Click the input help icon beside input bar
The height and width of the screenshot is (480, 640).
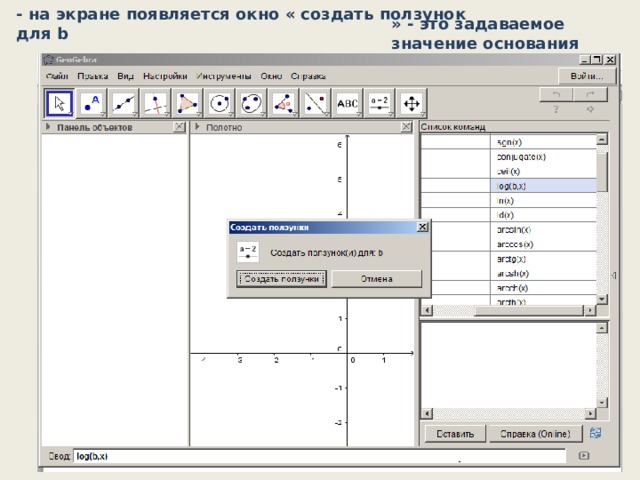[584, 456]
